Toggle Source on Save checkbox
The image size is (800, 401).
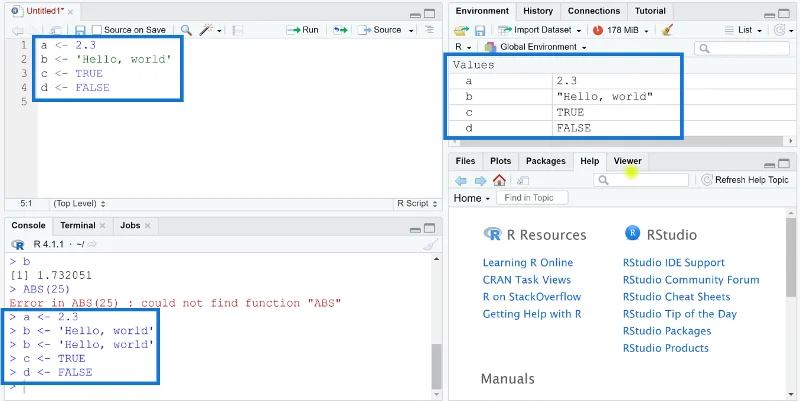pyautogui.click(x=97, y=30)
